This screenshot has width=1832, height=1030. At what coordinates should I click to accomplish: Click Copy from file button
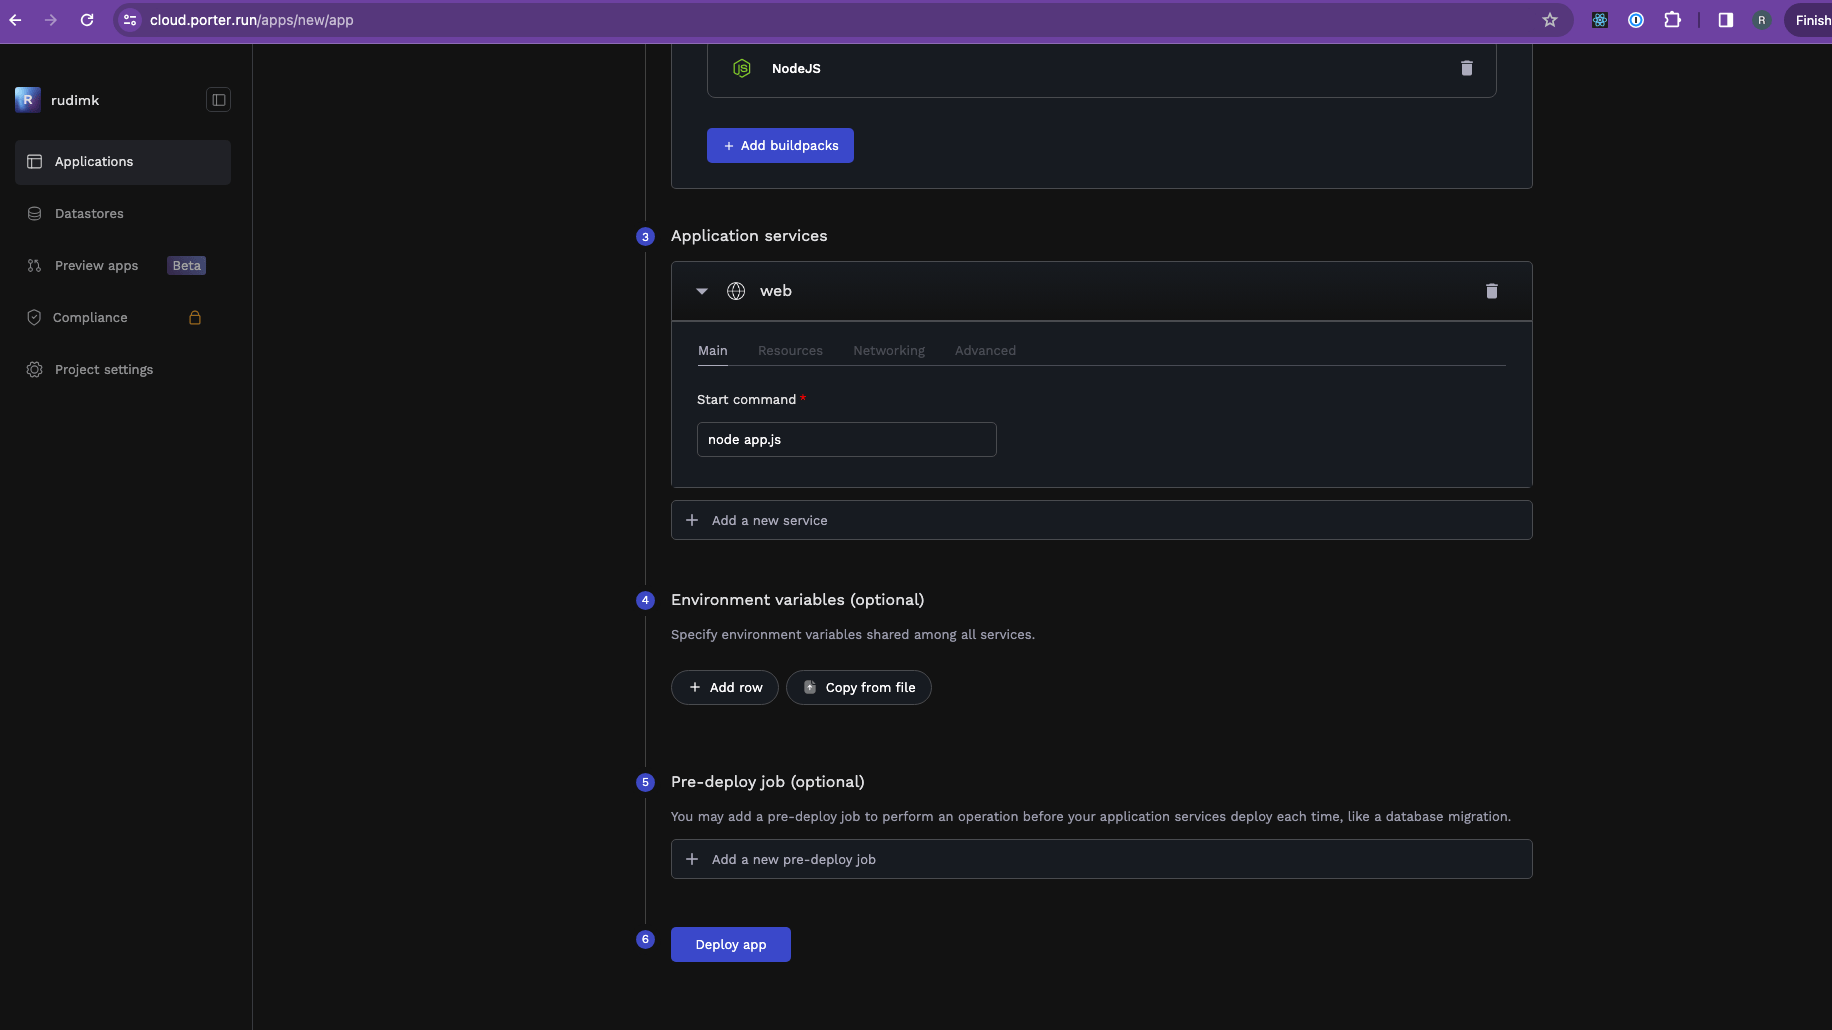859,687
